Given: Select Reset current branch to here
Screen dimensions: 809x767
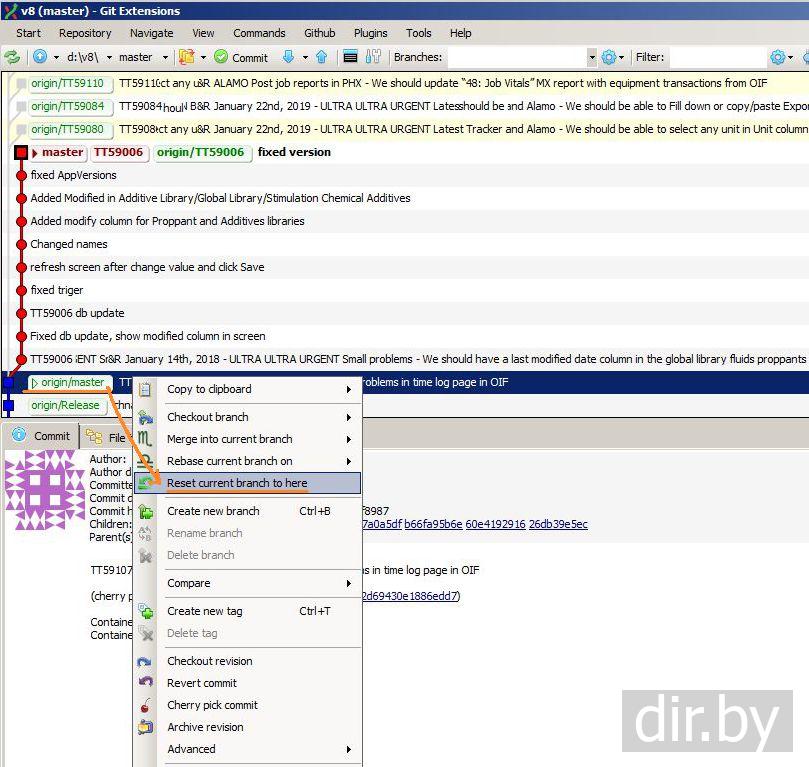Looking at the screenshot, I should click(x=237, y=483).
